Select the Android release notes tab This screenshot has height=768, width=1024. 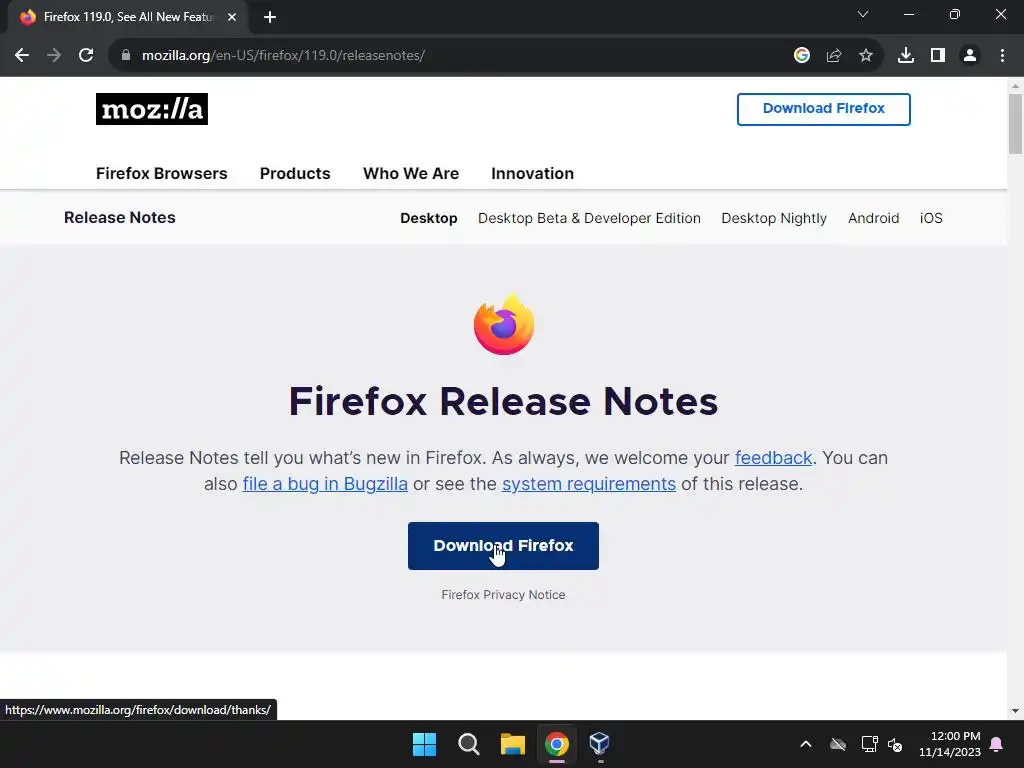pos(873,218)
